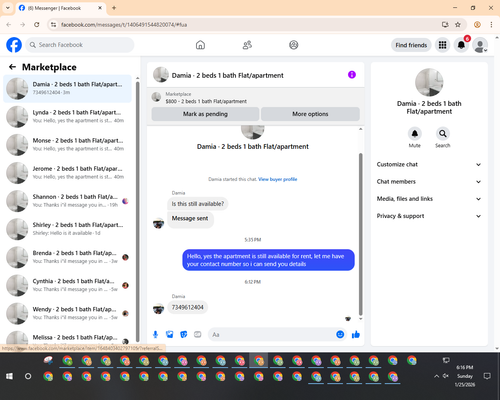Select the Messenger | Facebook tab
Screen dimensions: 500x400
coord(60,8)
